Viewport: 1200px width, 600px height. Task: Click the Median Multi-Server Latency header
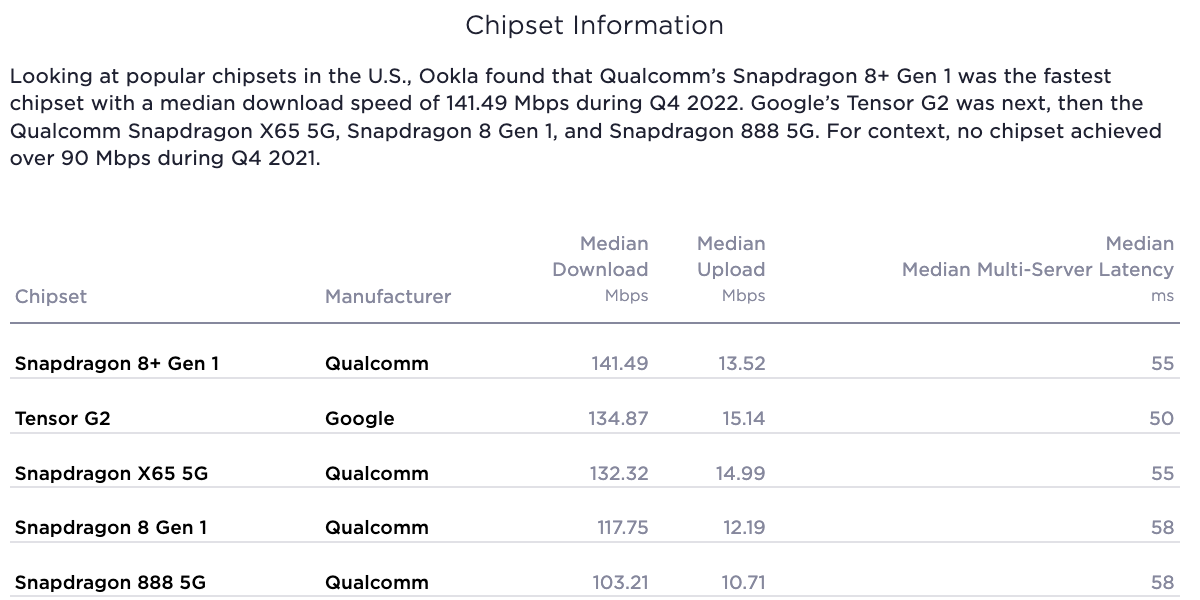pyautogui.click(x=1038, y=269)
